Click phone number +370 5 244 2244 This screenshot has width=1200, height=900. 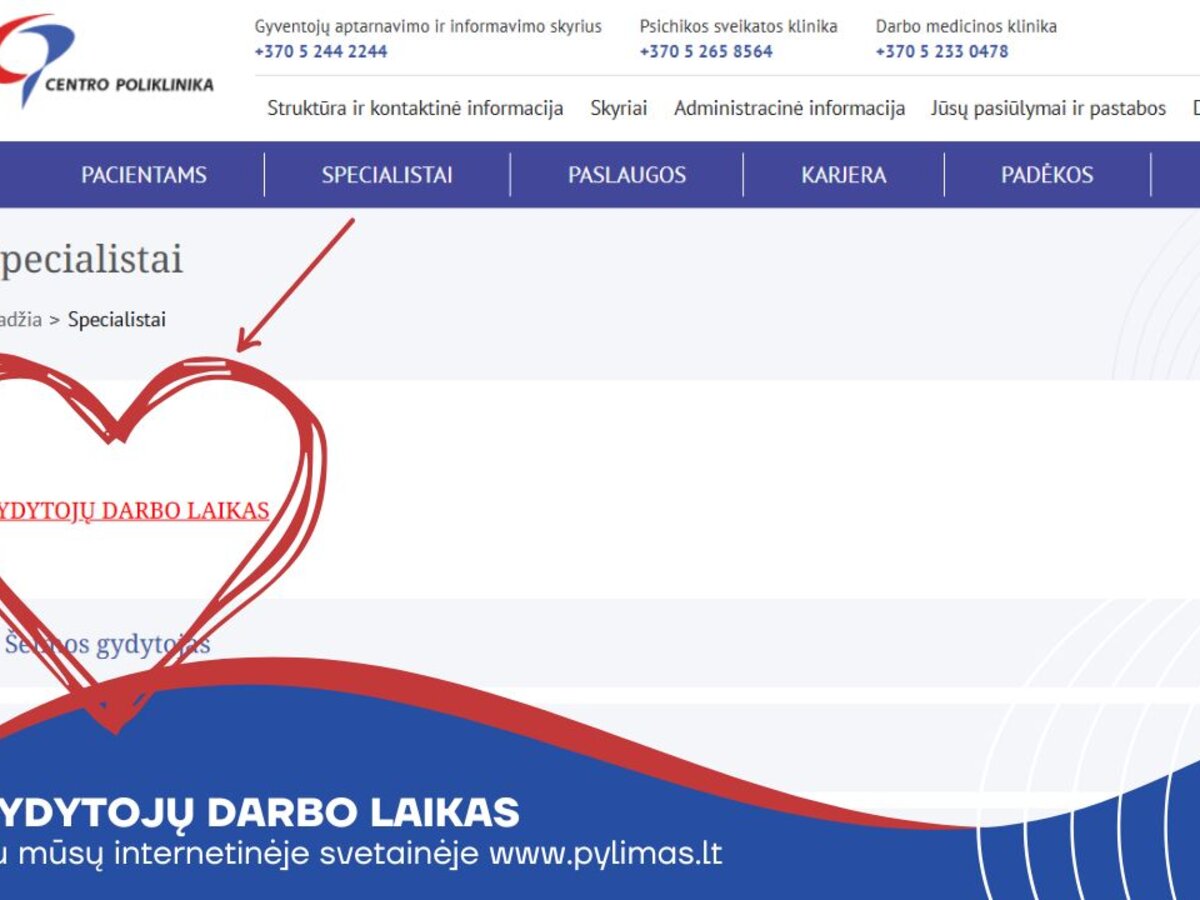coord(321,51)
